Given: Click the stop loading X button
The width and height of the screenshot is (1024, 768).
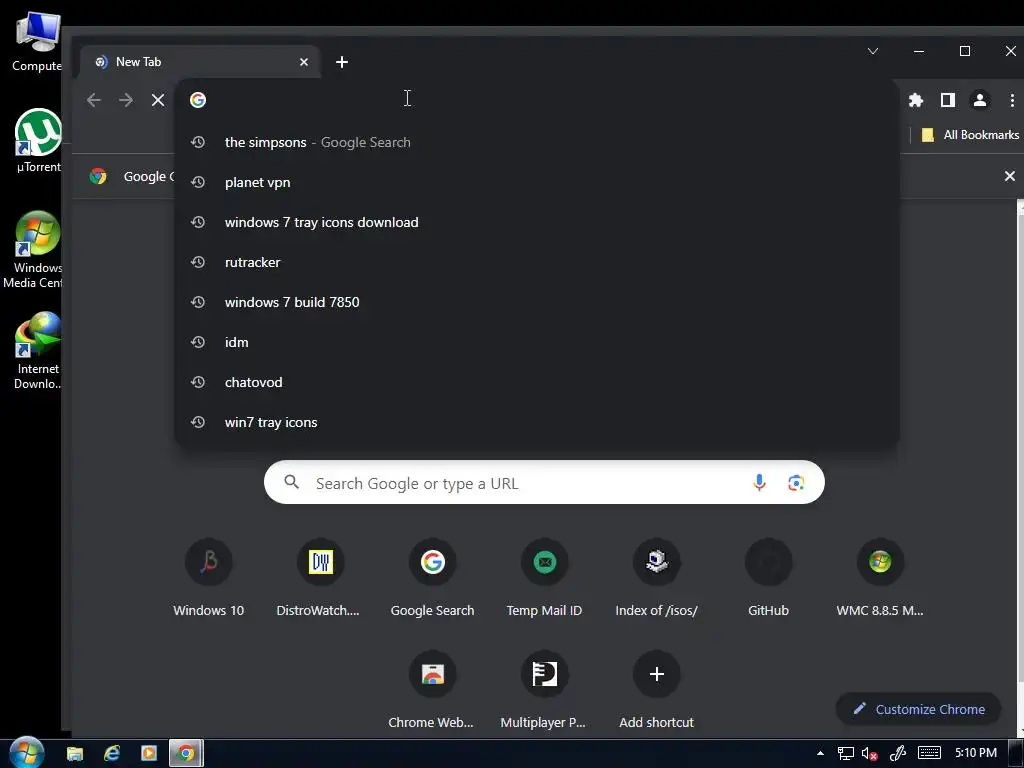Looking at the screenshot, I should tap(157, 100).
